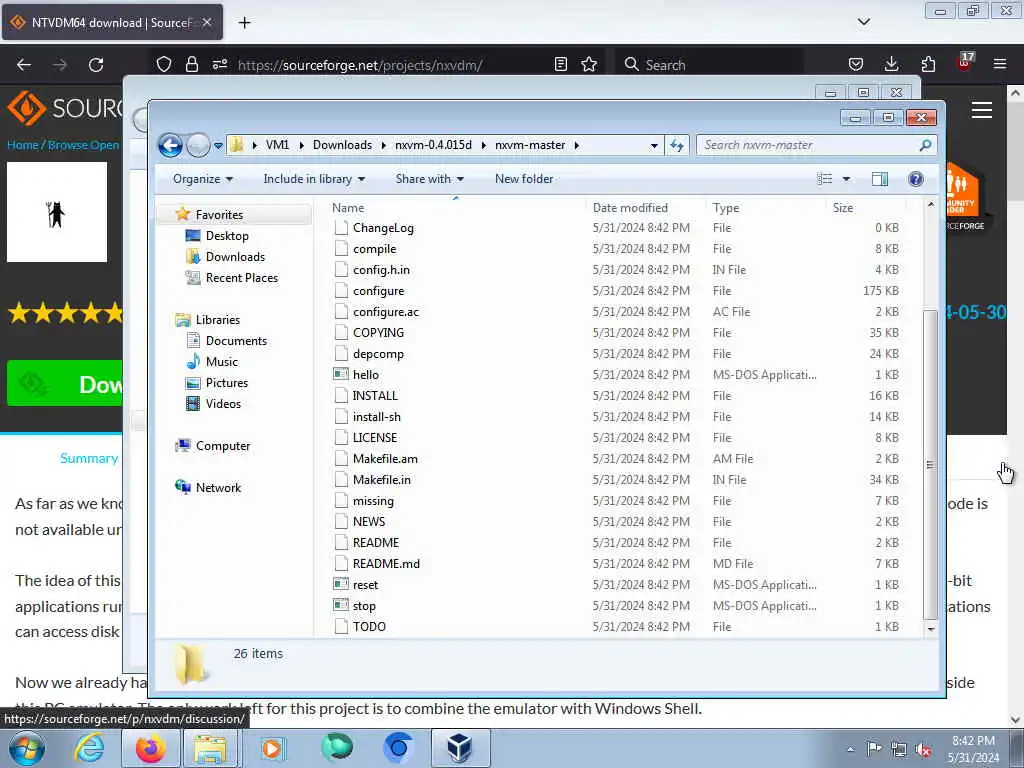Change view icon in Explorer toolbar
1024x768 pixels.
click(x=825, y=179)
